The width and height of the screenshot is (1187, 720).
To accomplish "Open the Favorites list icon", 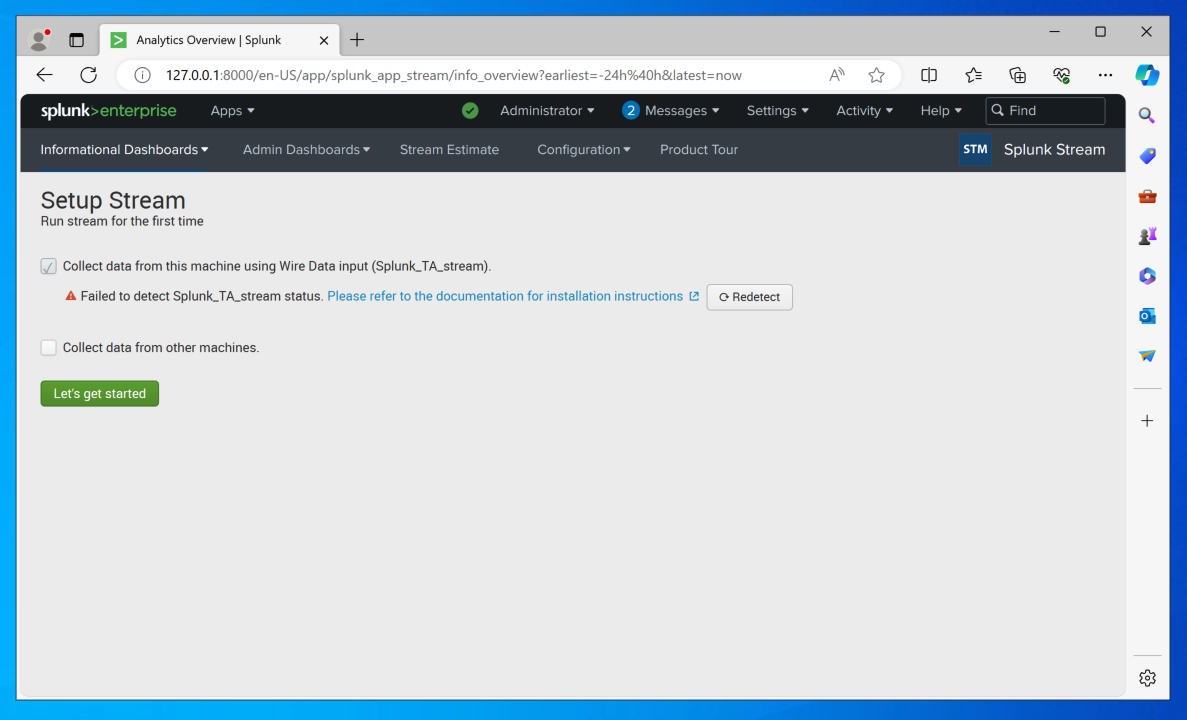I will point(974,75).
